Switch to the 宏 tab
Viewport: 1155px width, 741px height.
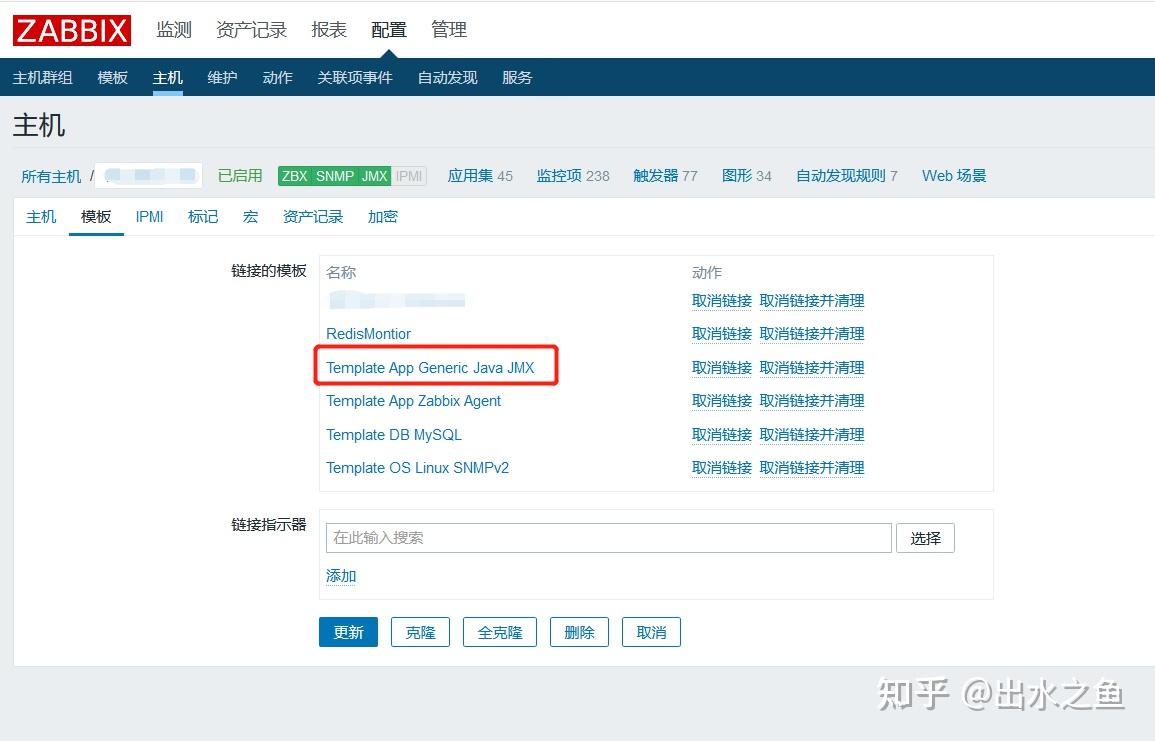pos(250,216)
